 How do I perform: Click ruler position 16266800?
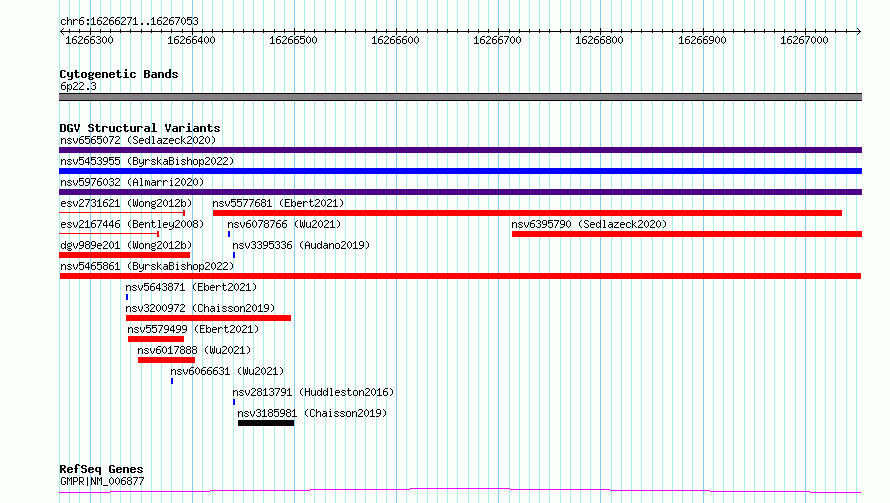tap(599, 40)
